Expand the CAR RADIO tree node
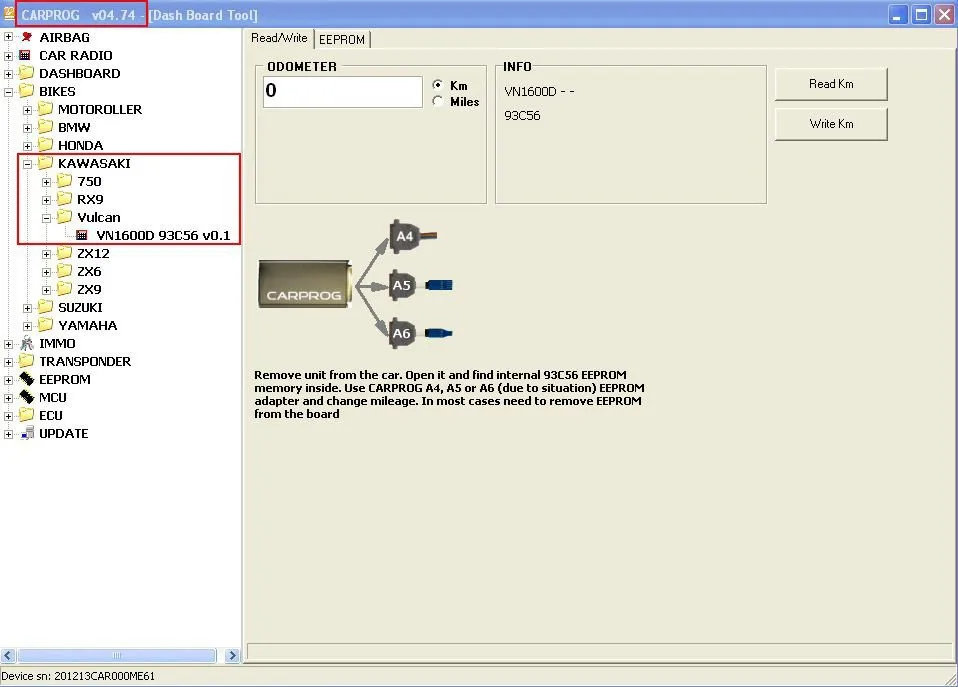This screenshot has height=687, width=958. tap(9, 56)
